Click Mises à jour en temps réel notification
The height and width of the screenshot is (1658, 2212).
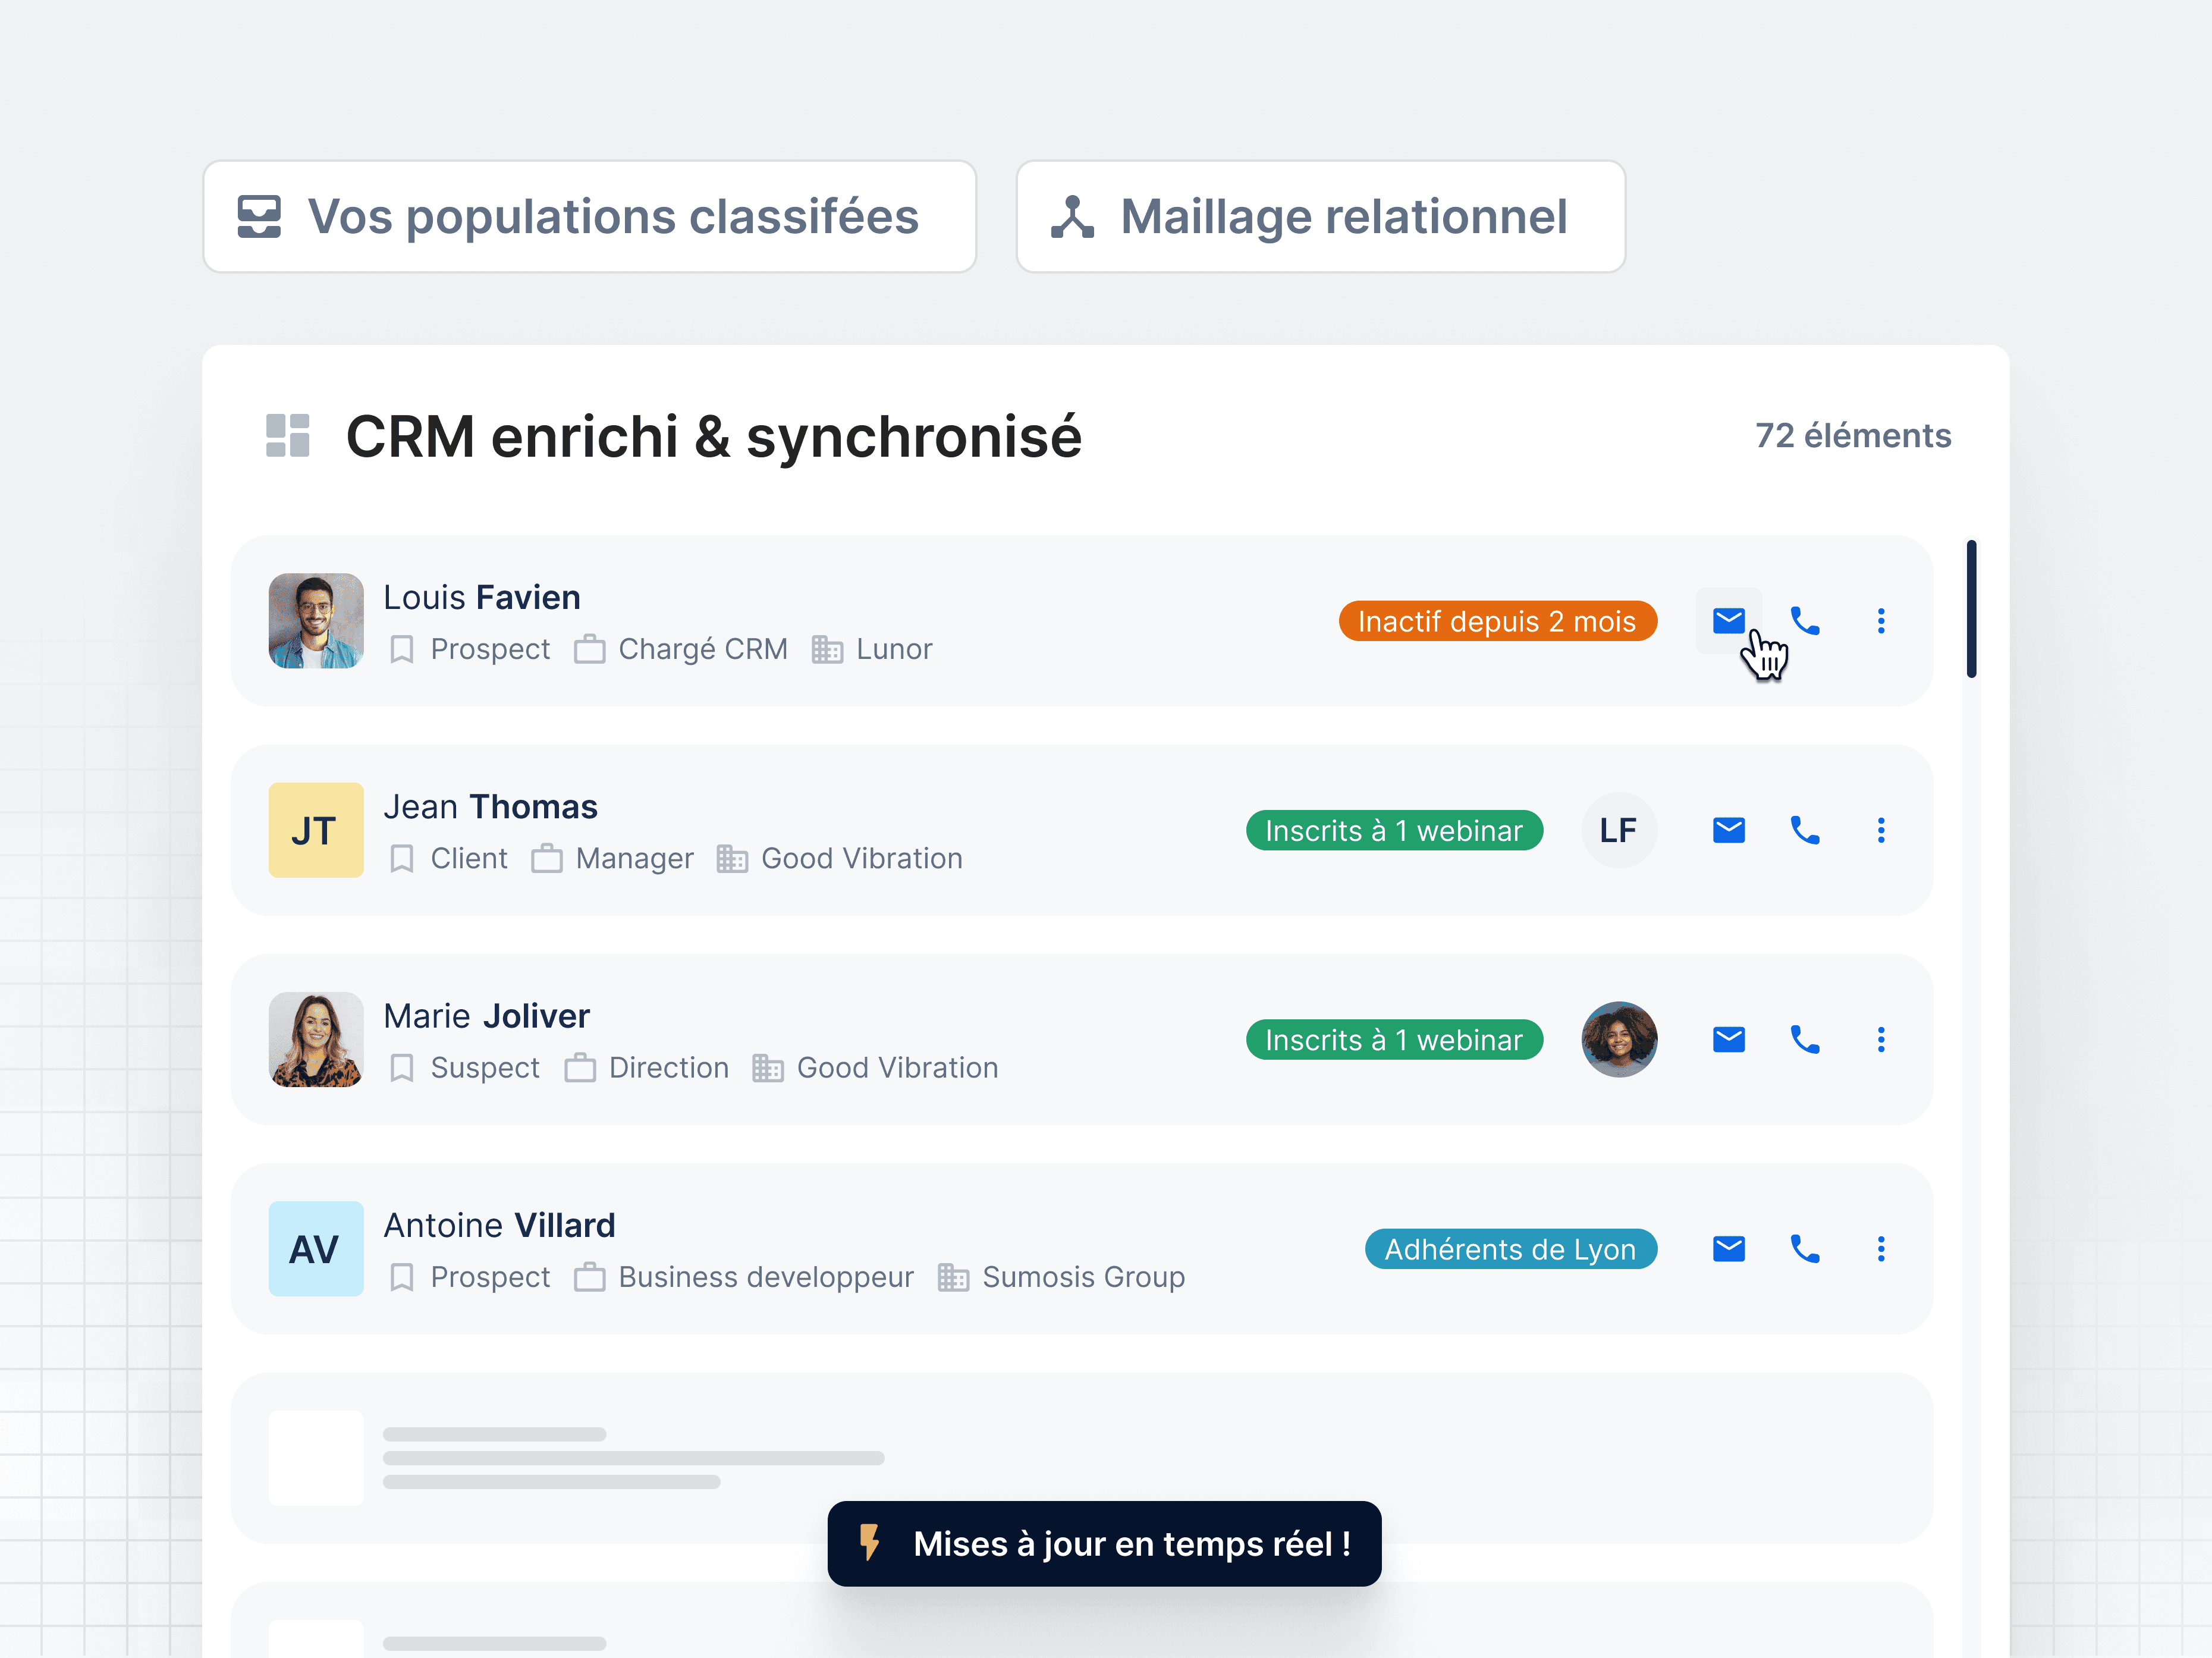point(1104,1543)
